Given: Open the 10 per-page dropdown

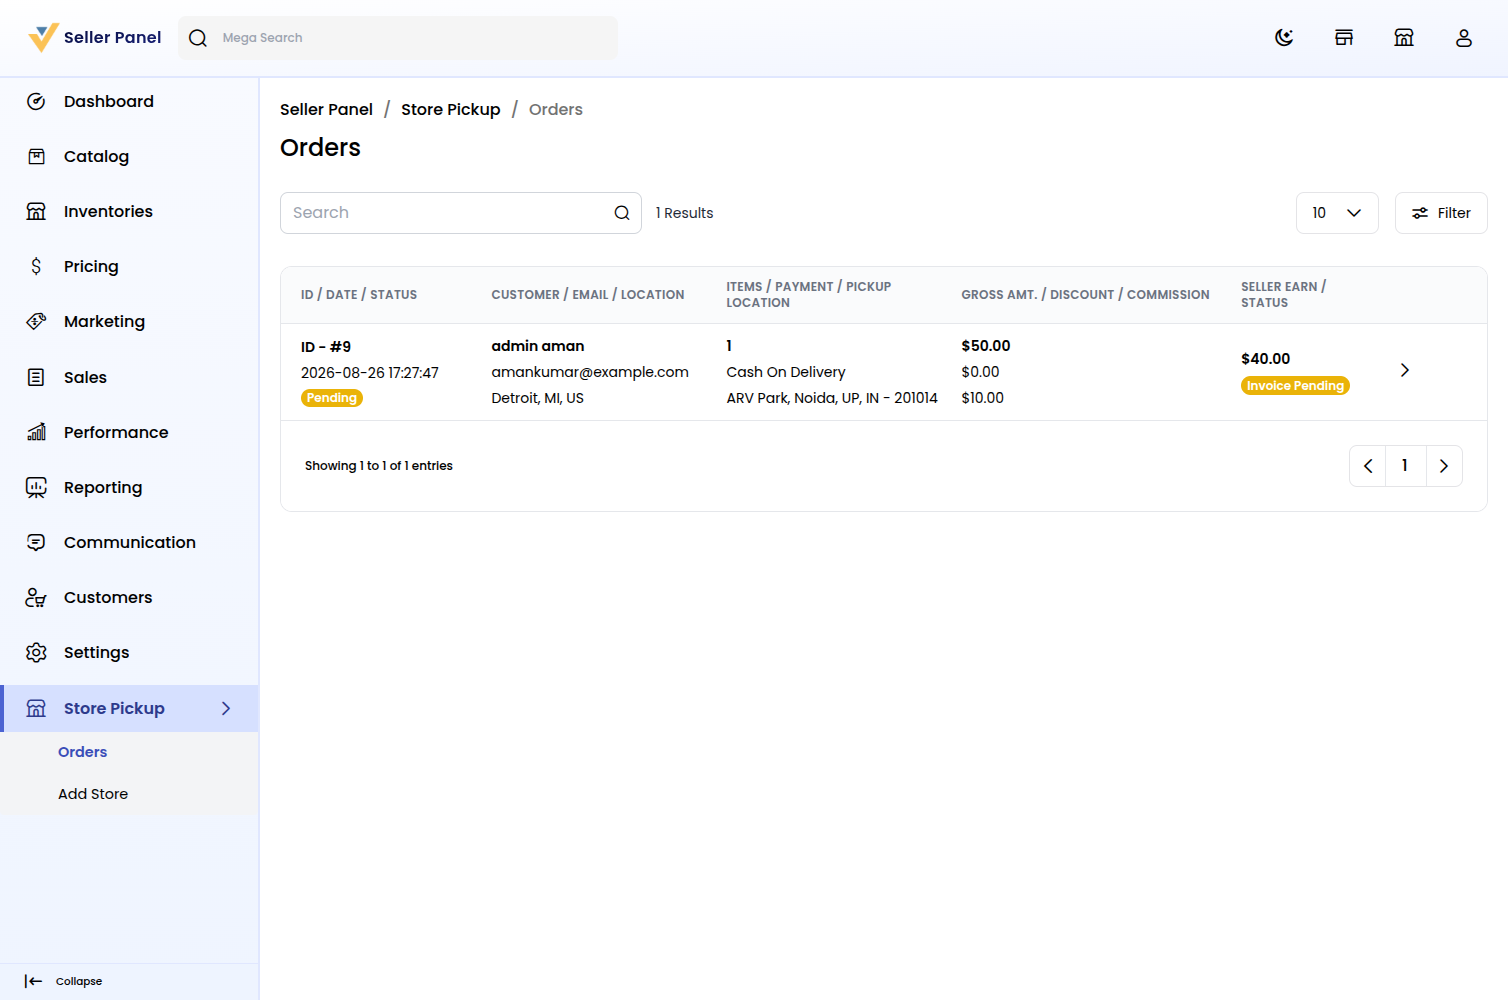Looking at the screenshot, I should [1337, 213].
